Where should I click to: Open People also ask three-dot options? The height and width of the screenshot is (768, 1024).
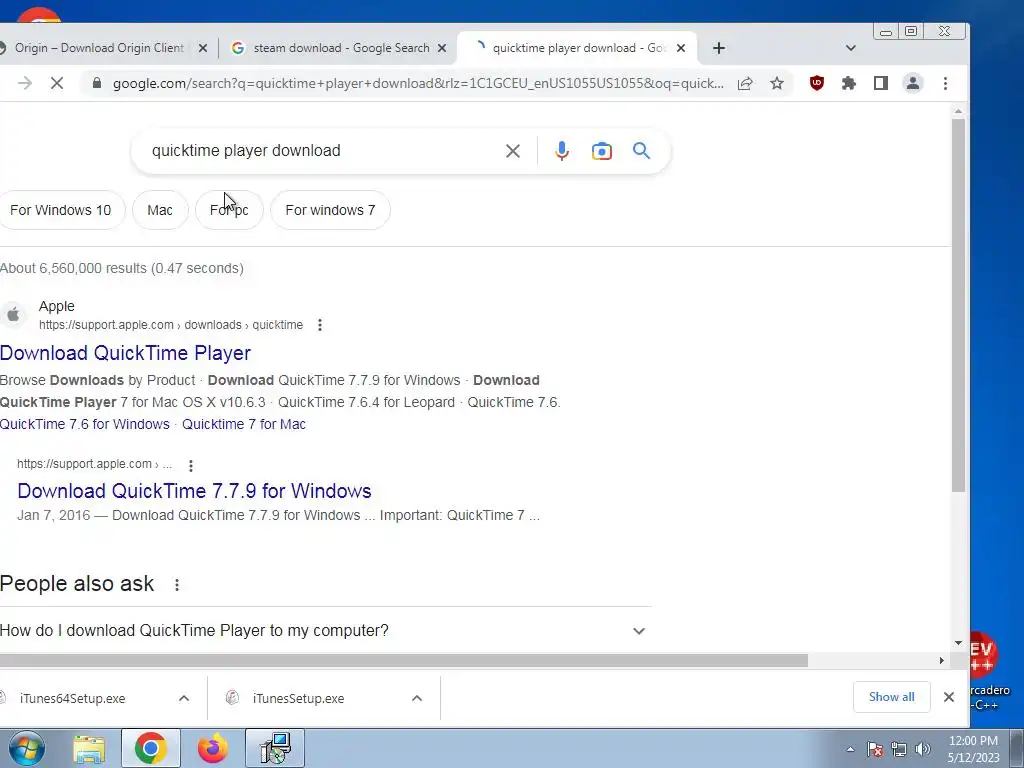point(176,584)
